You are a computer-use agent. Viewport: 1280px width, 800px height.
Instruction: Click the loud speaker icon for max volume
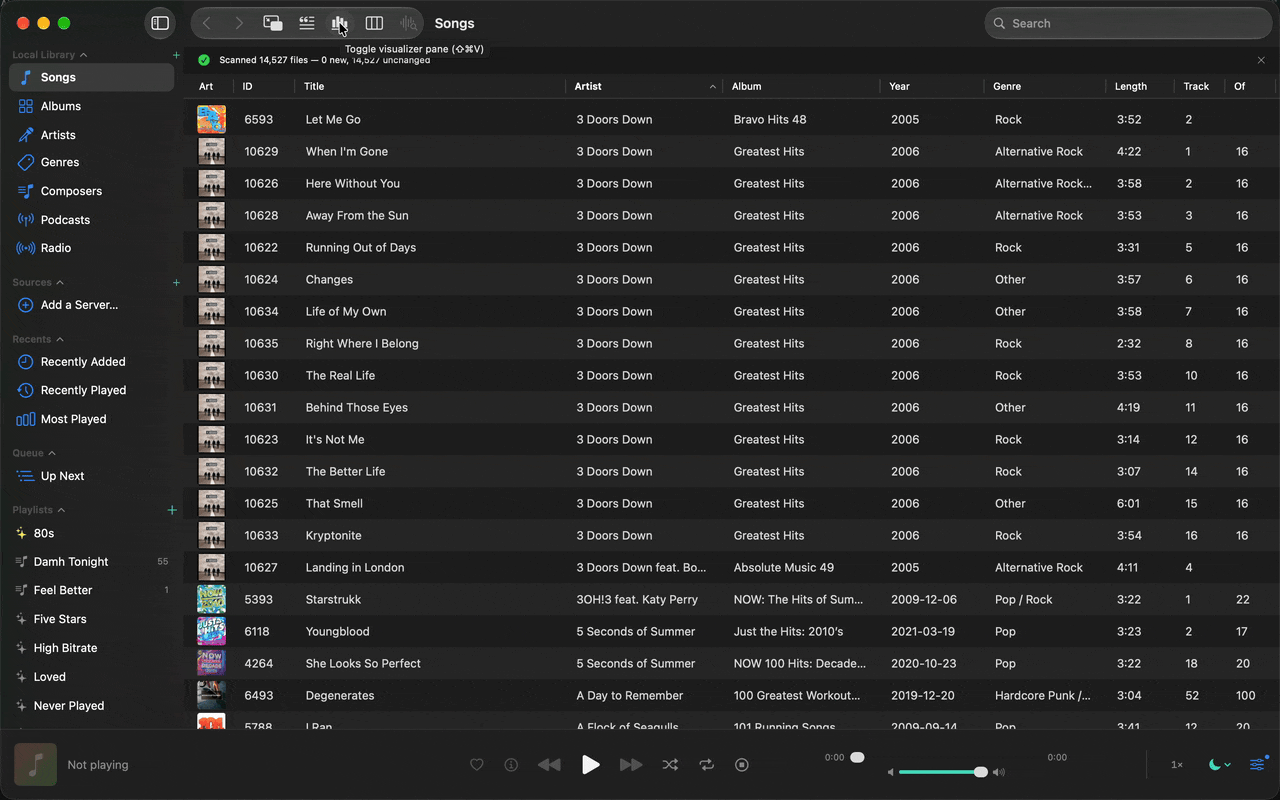coord(999,772)
